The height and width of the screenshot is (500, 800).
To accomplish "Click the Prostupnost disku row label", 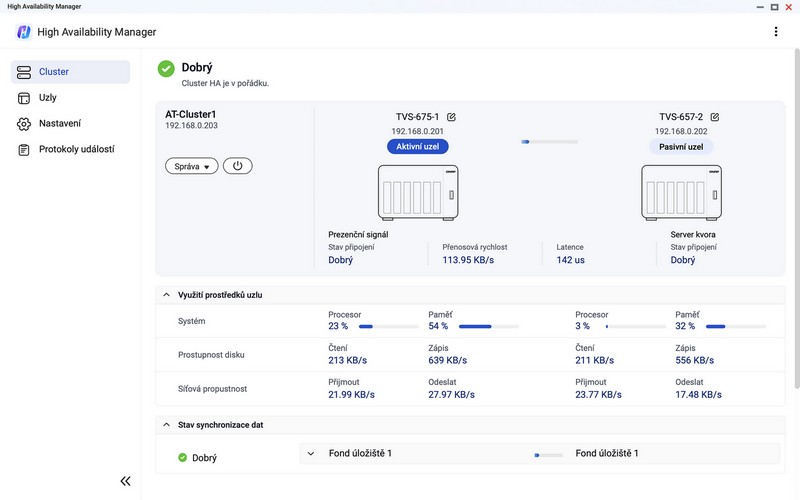I will pos(211,355).
